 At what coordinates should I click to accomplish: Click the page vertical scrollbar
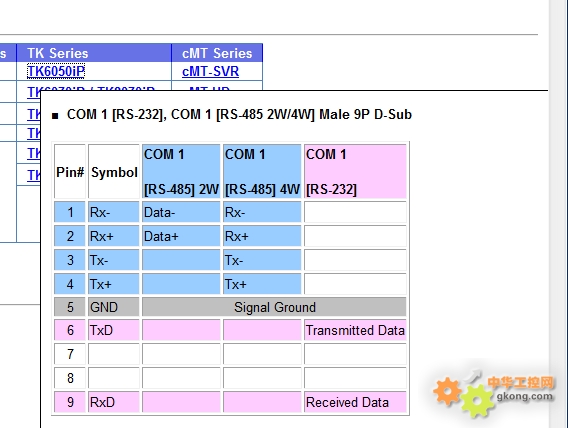(x=558, y=214)
